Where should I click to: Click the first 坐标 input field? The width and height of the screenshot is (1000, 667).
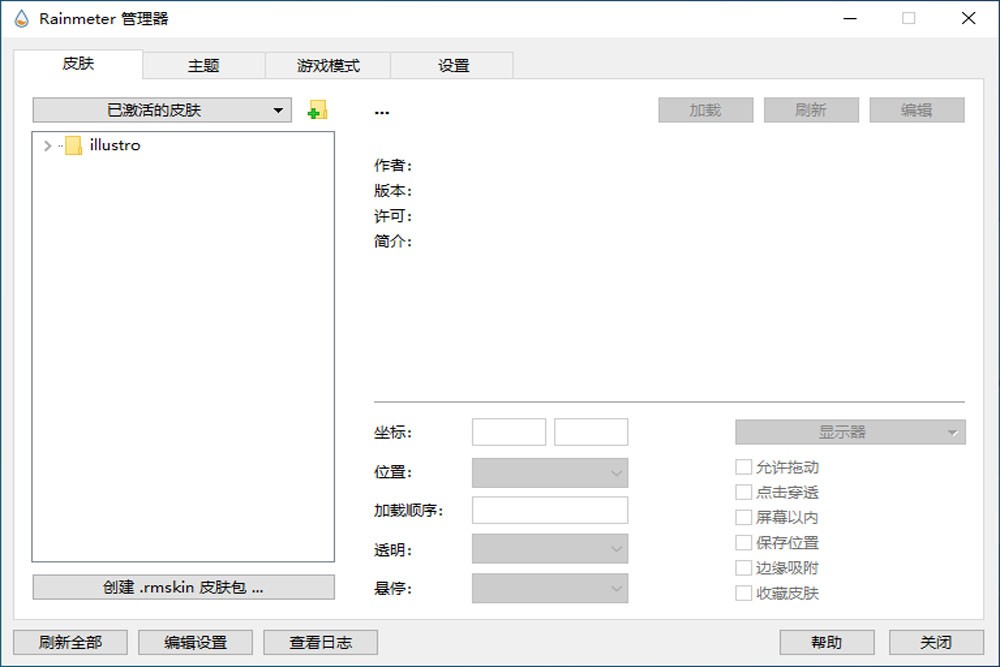coord(508,431)
